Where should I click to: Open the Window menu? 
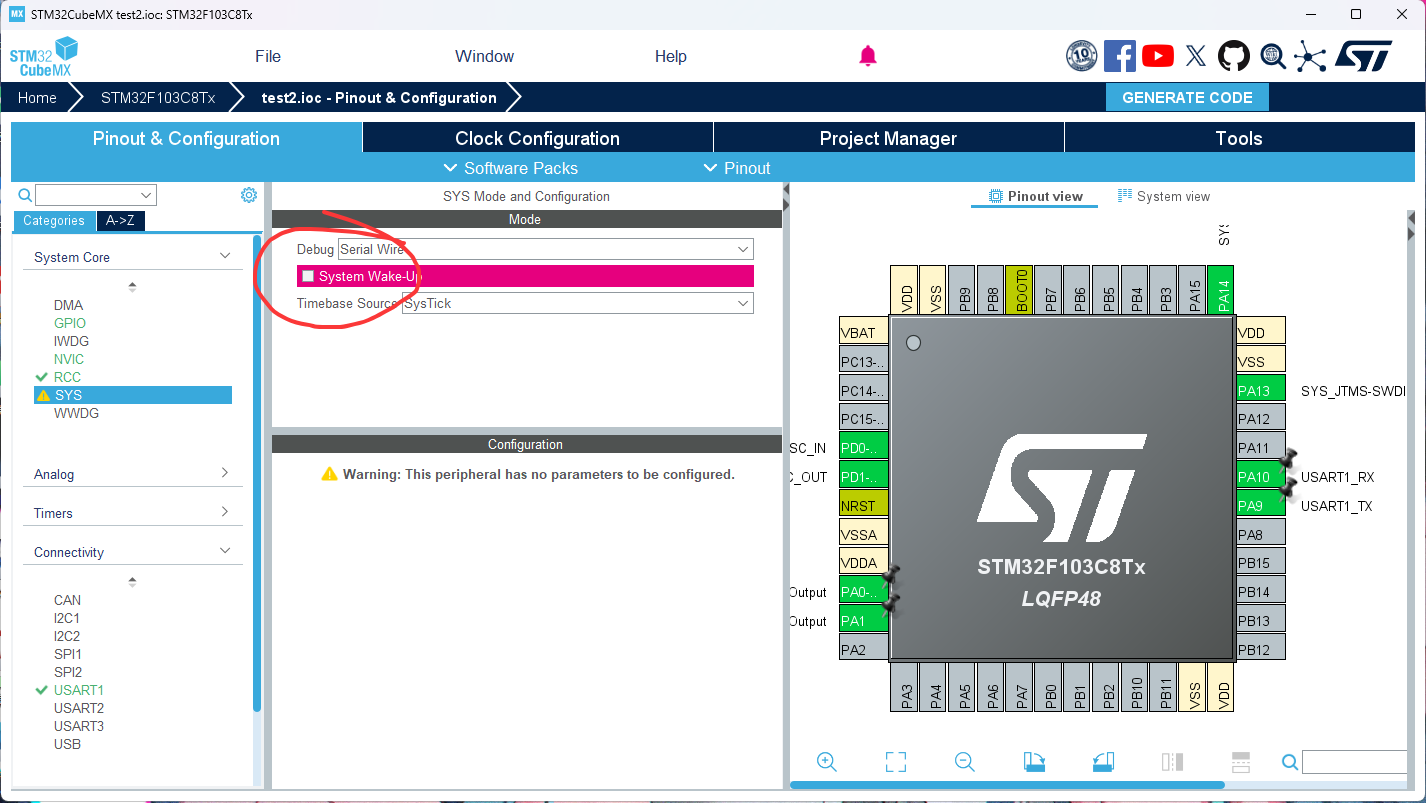coord(484,56)
